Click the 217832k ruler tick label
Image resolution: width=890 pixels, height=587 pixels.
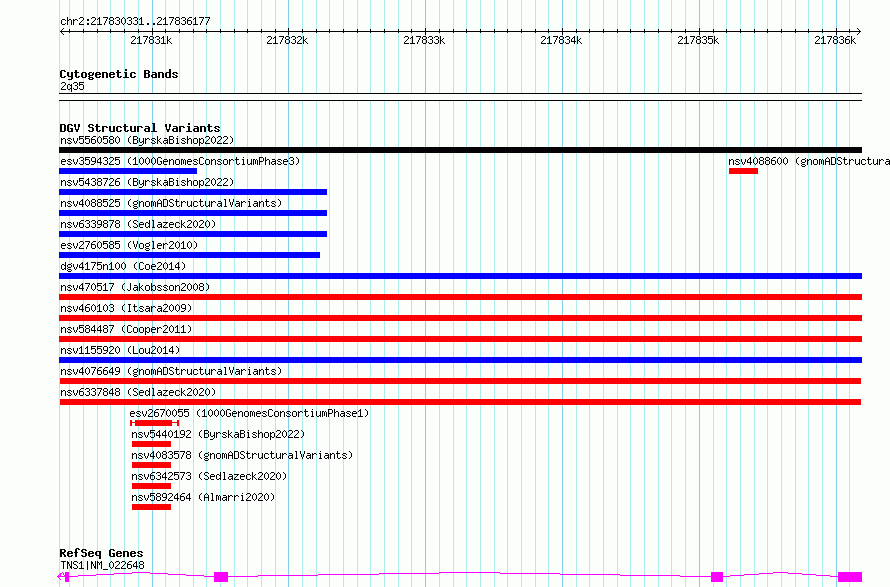(287, 40)
